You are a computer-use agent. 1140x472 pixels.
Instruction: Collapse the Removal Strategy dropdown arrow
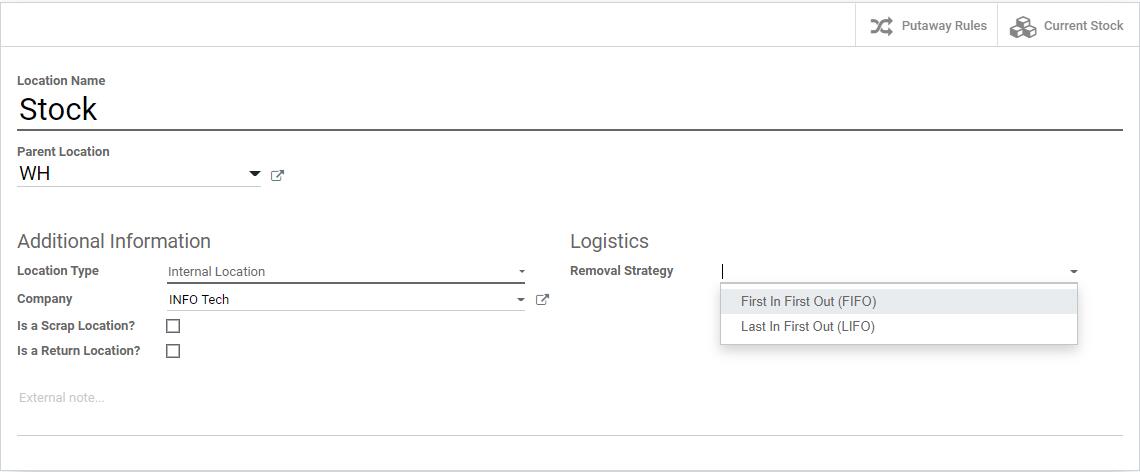[x=1074, y=272]
